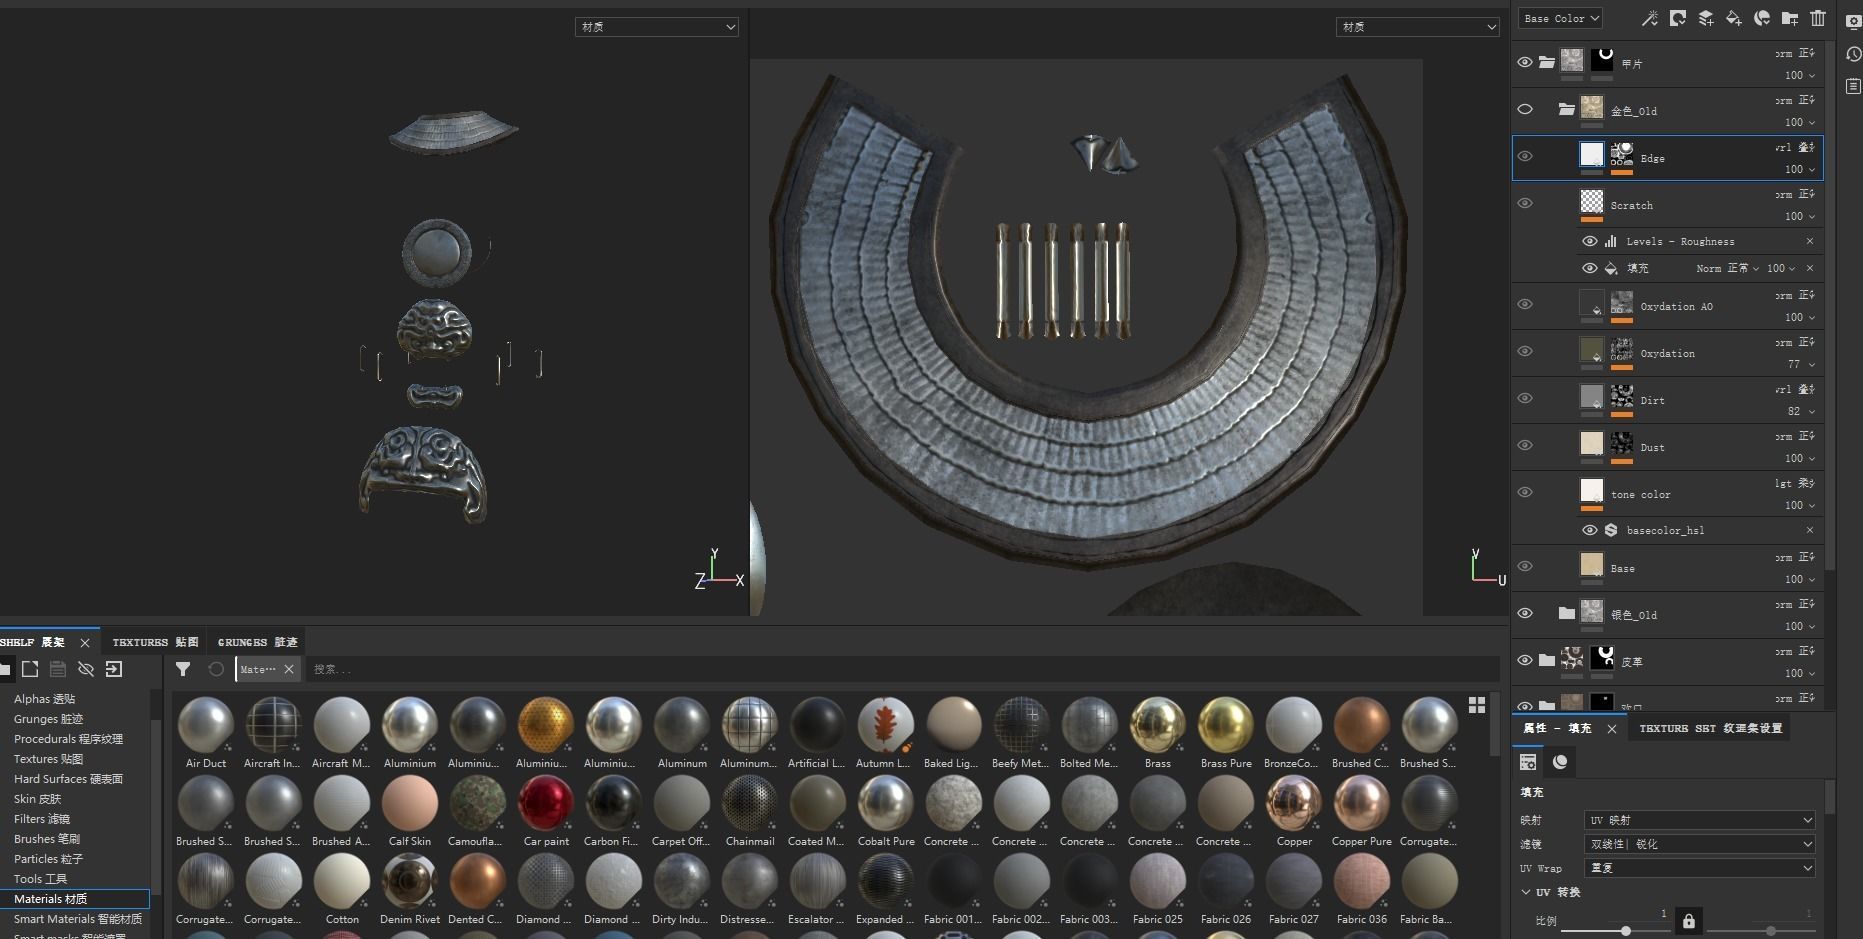
Task: Toggle visibility of Oxydation AO layer
Action: (1525, 305)
